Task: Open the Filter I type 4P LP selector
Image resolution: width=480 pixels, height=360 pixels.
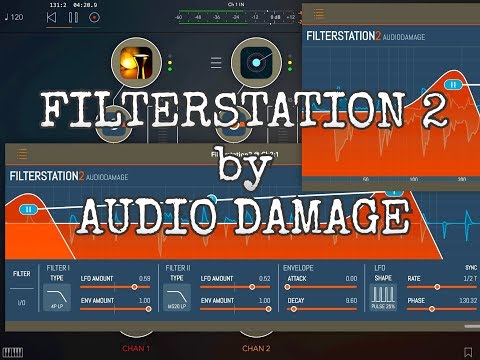Action: pyautogui.click(x=57, y=297)
